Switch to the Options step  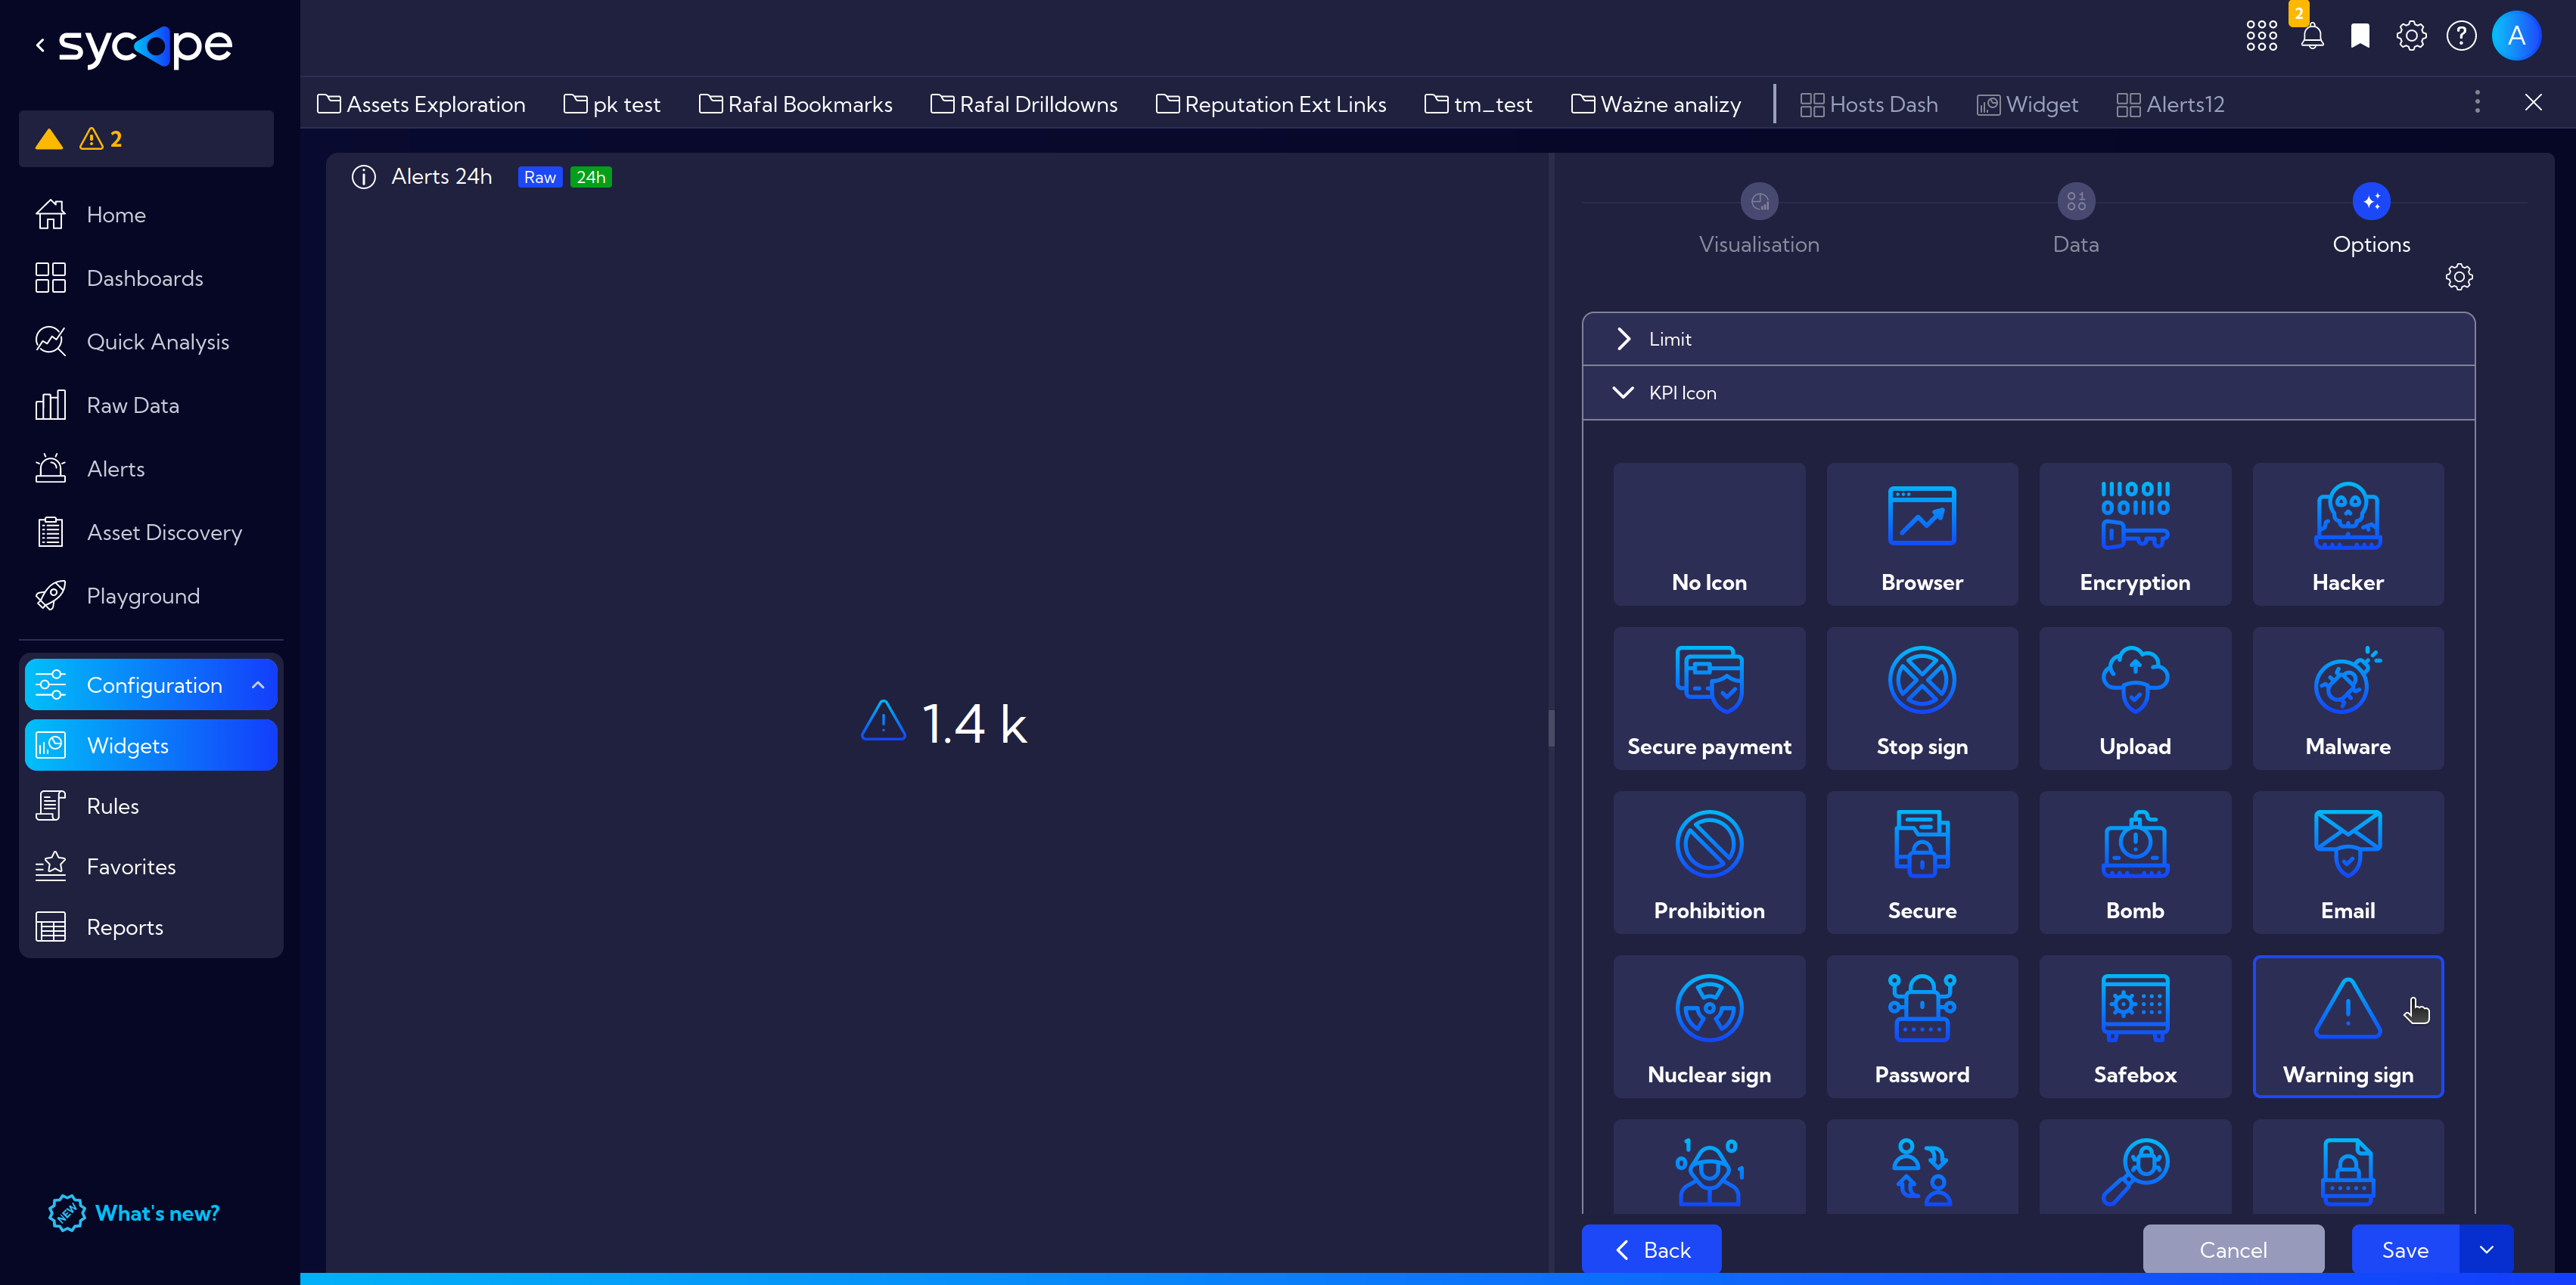tap(2370, 219)
